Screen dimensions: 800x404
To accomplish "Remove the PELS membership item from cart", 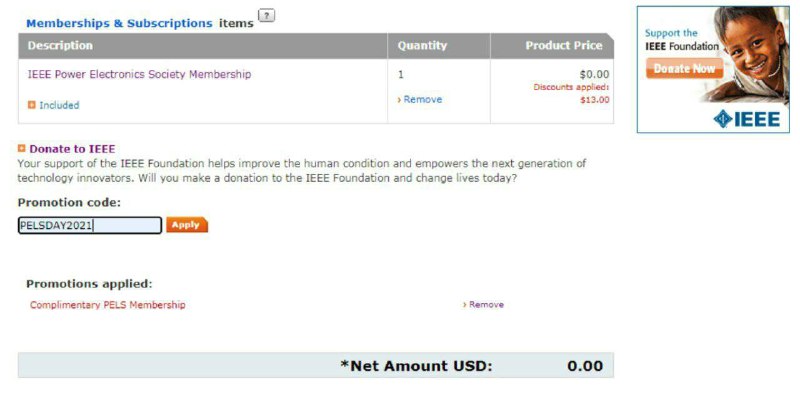I will click(x=420, y=99).
